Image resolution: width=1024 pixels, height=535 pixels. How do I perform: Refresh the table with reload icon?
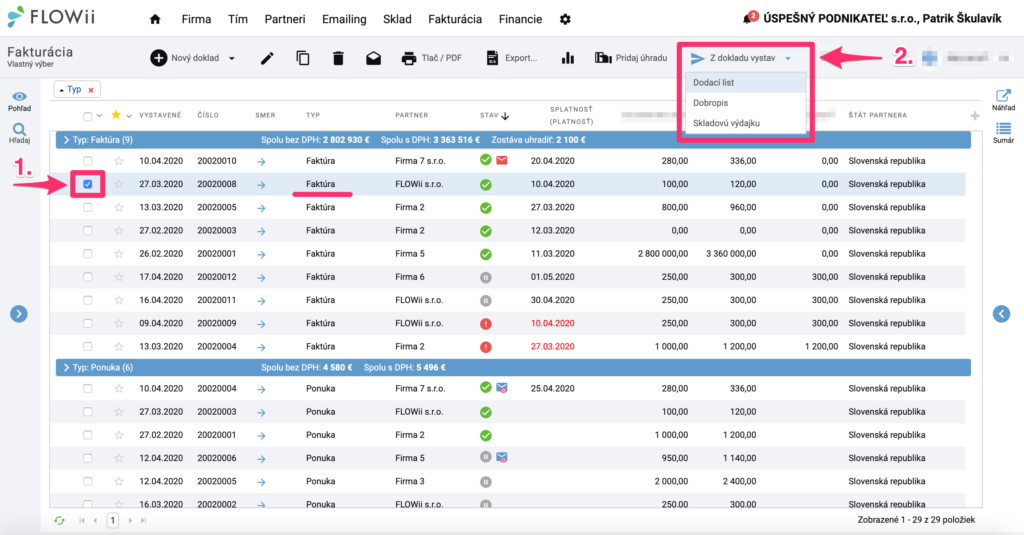click(x=59, y=521)
